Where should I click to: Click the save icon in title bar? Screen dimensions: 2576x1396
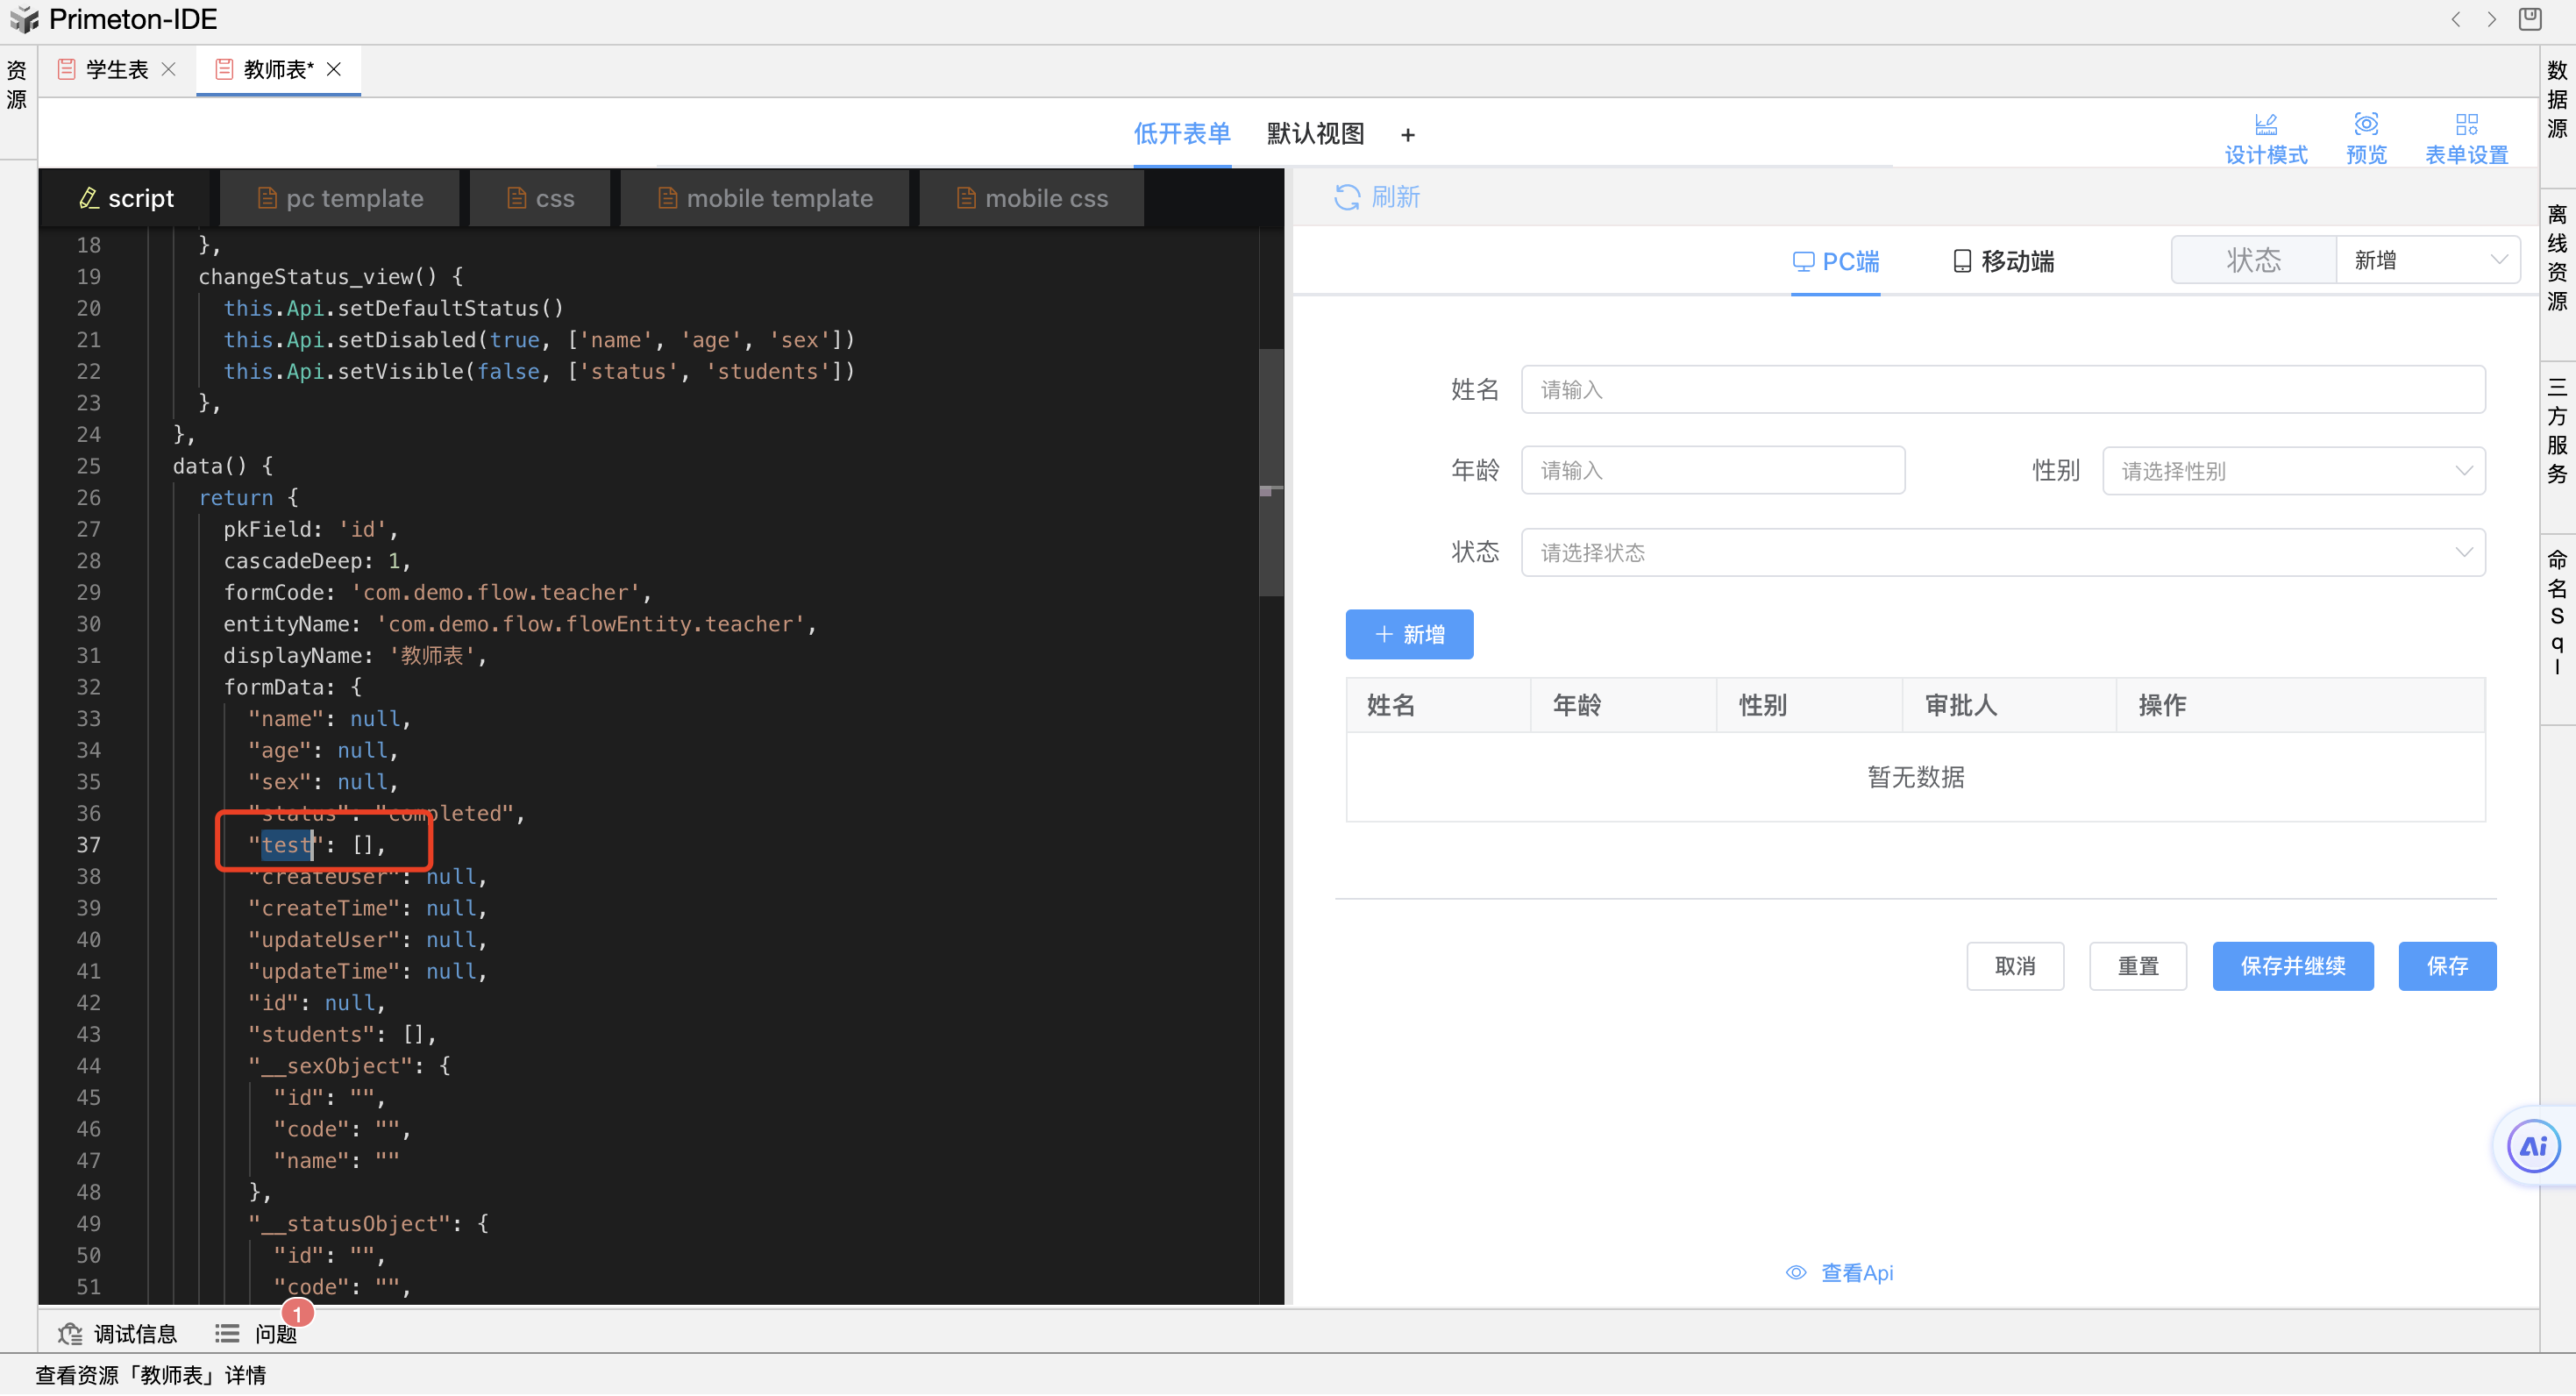tap(2529, 19)
